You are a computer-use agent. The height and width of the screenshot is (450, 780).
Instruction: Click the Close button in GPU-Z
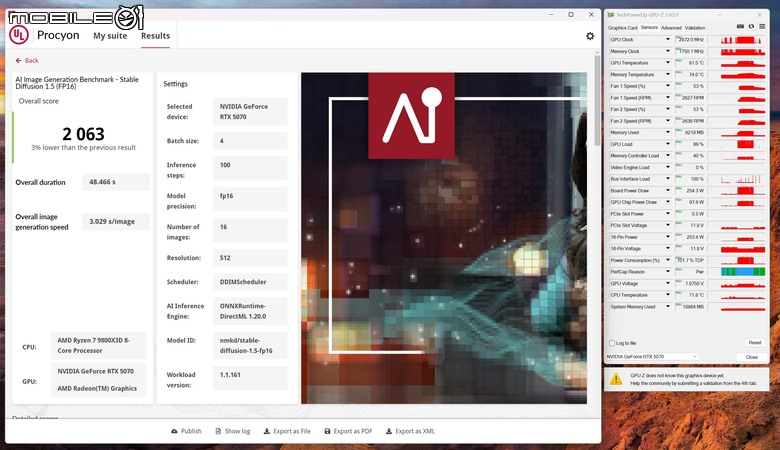coord(751,357)
